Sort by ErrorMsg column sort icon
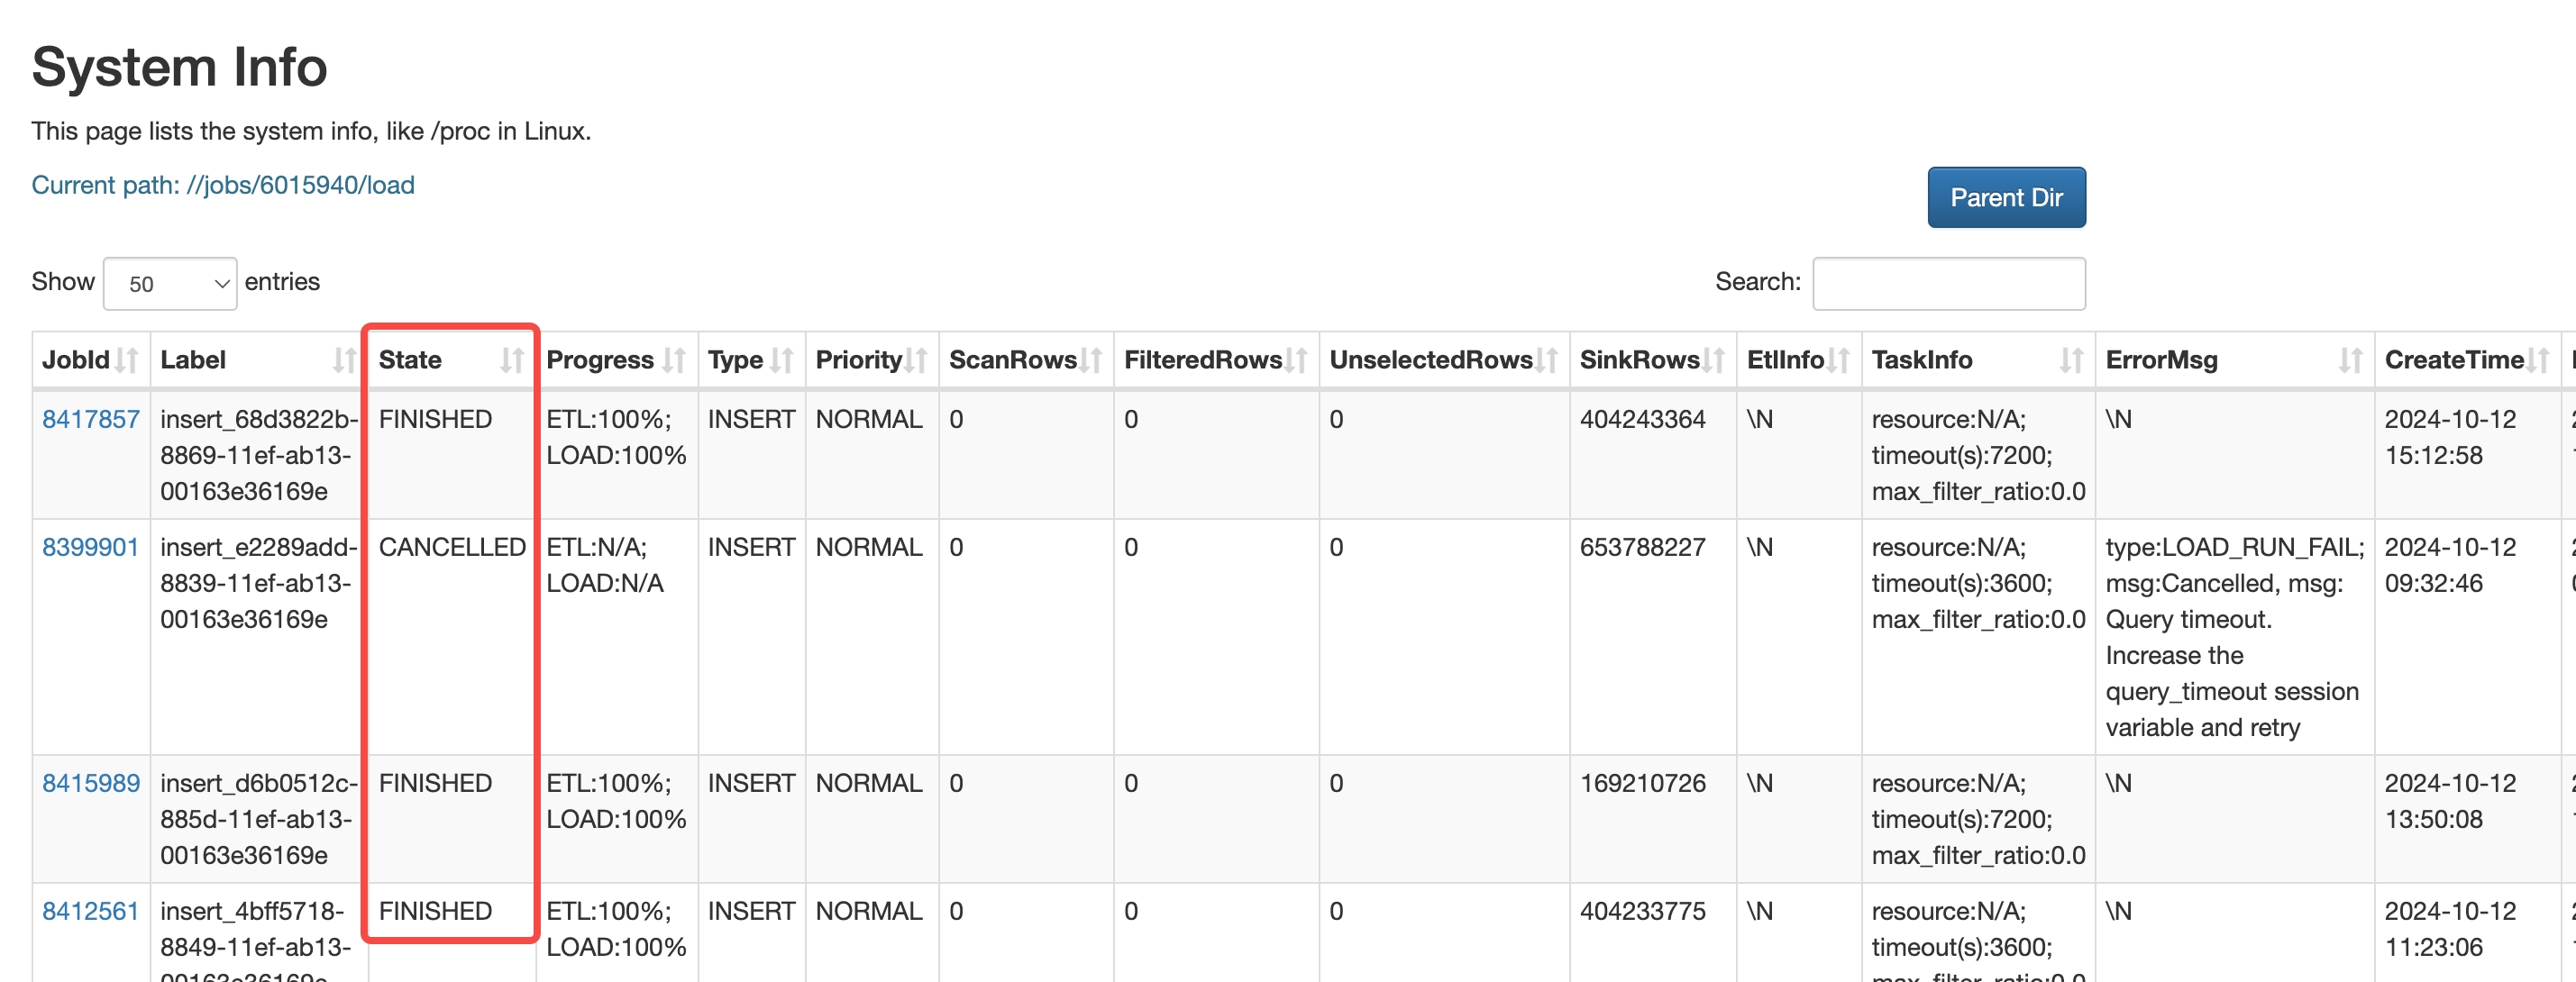The width and height of the screenshot is (2576, 982). coord(2351,360)
